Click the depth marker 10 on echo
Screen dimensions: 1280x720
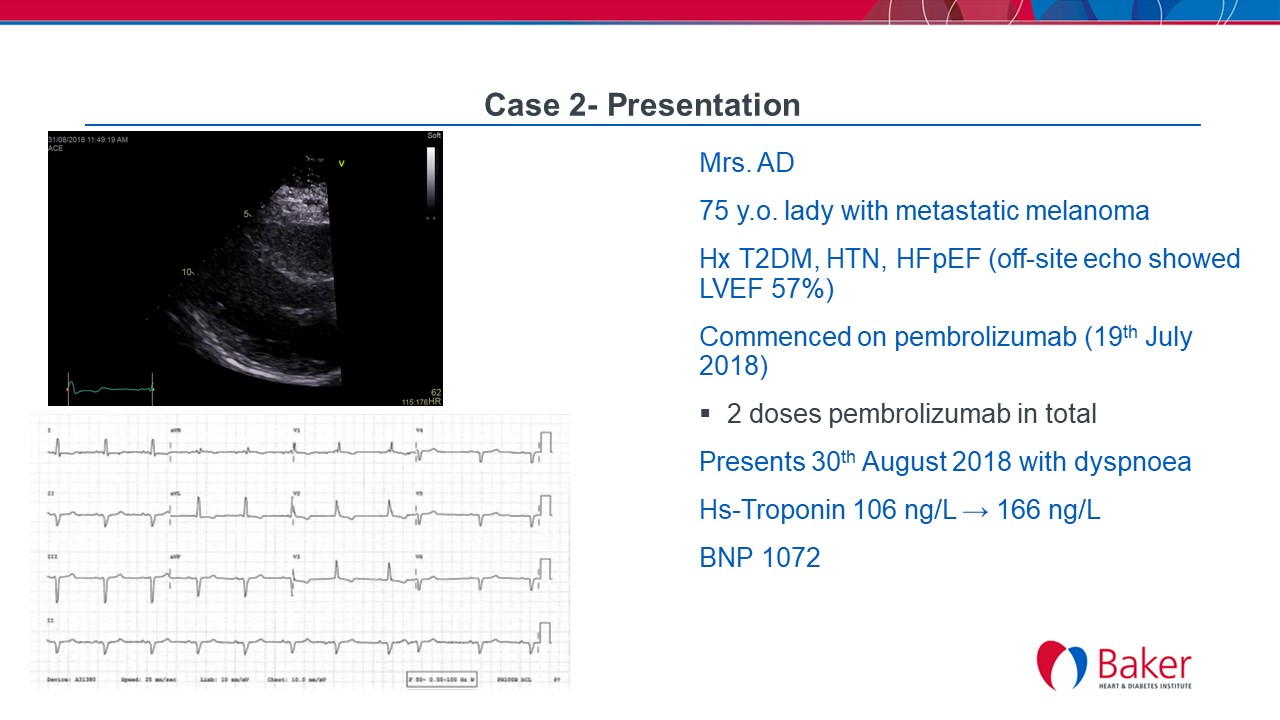[187, 272]
